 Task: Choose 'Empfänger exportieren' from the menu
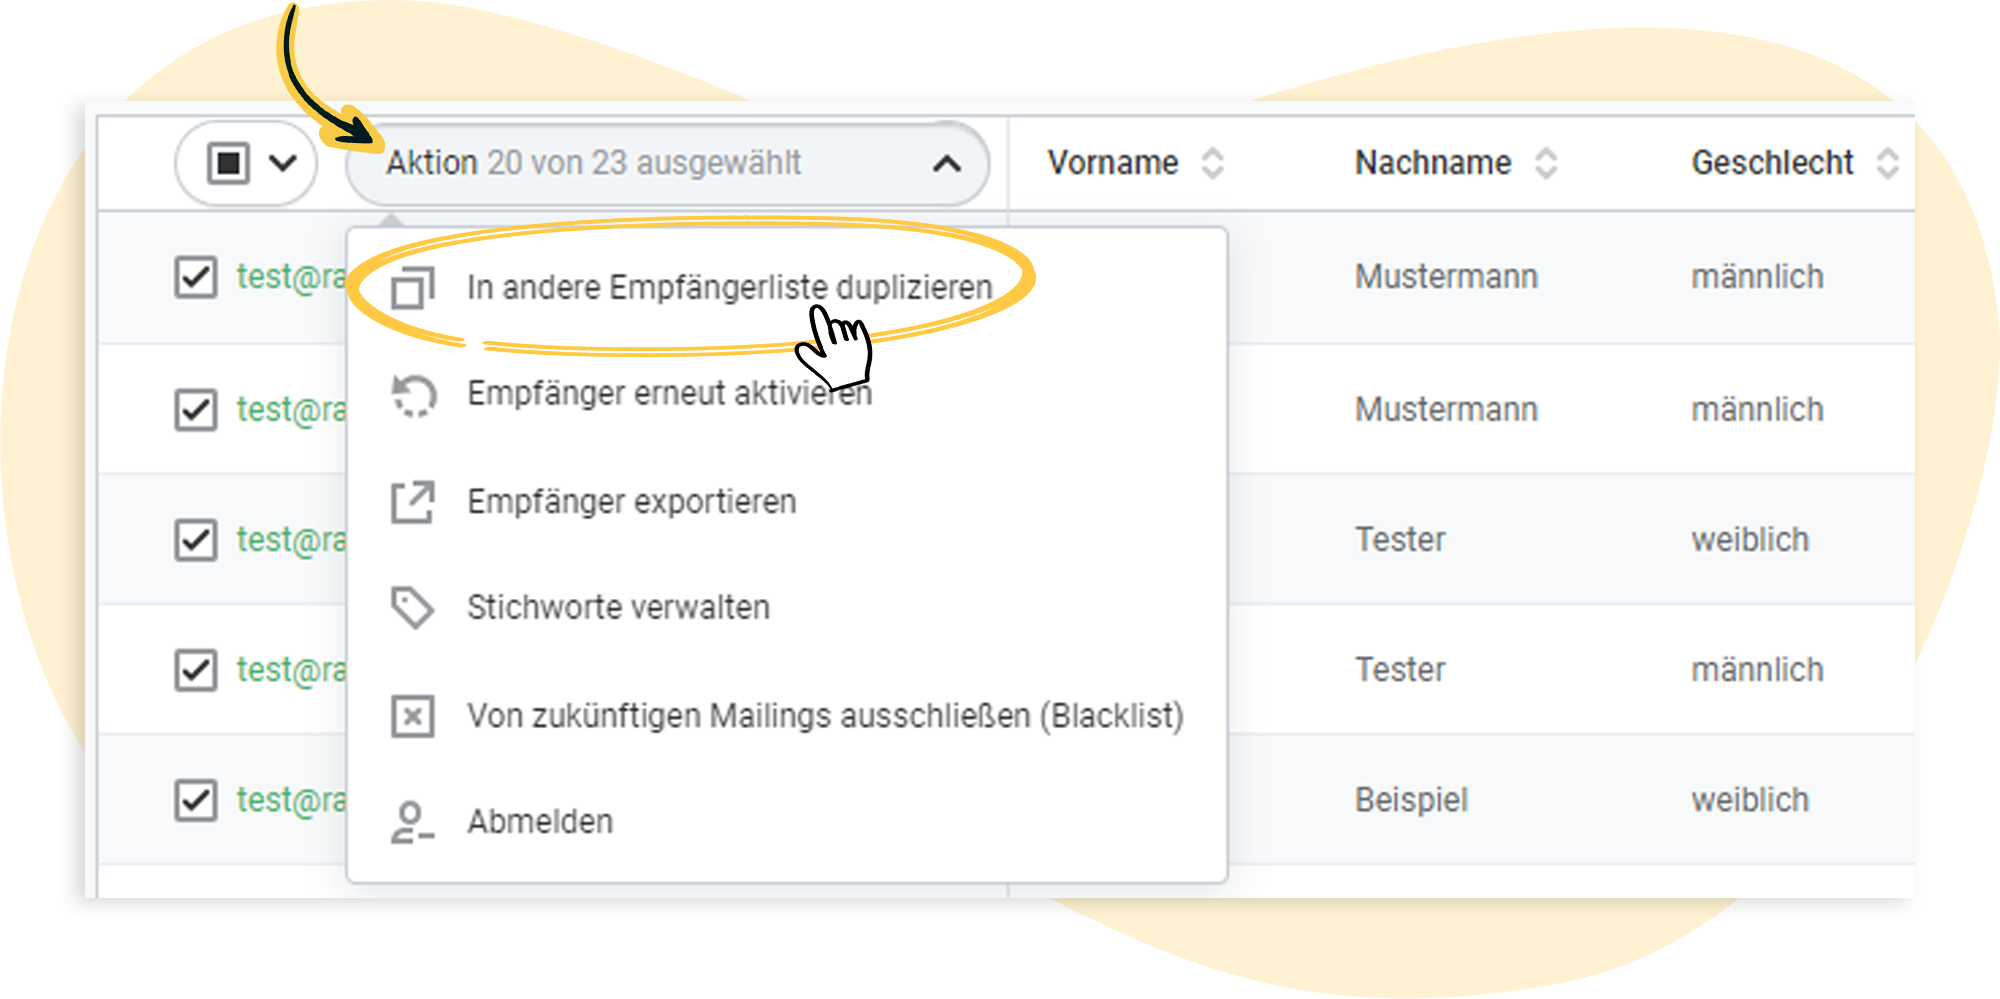[x=631, y=502]
